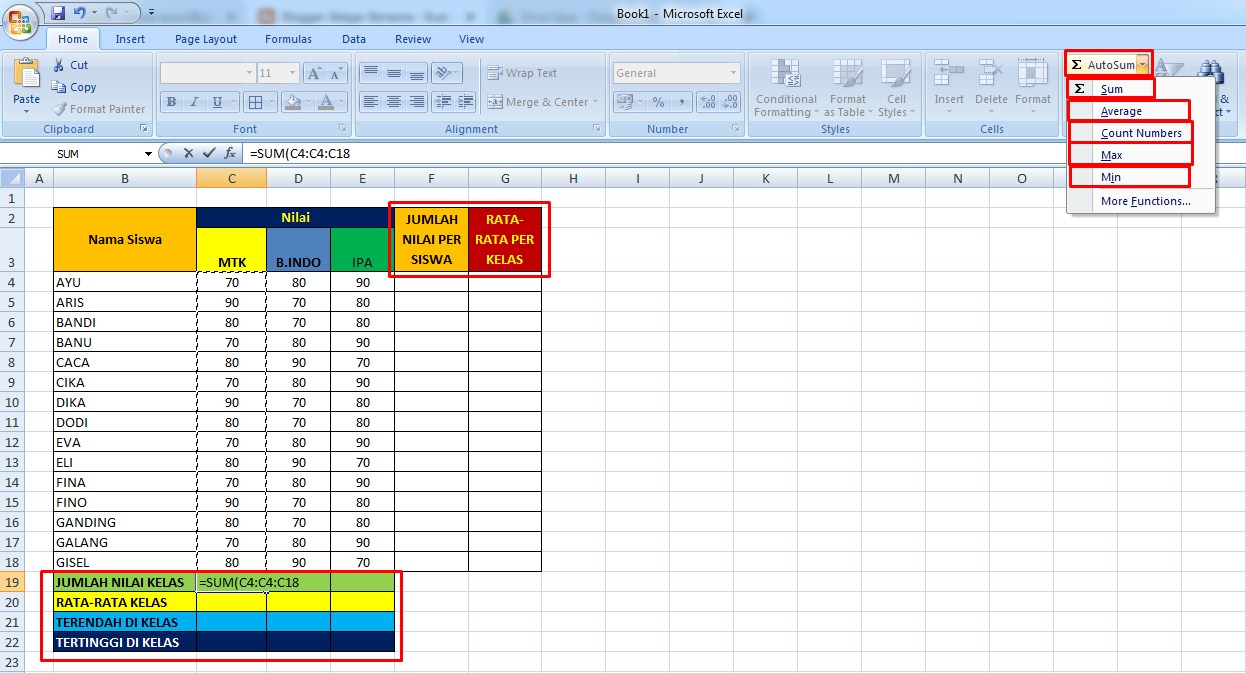Toggle italic formatting
Viewport: 1246px width, 673px height.
tap(194, 103)
